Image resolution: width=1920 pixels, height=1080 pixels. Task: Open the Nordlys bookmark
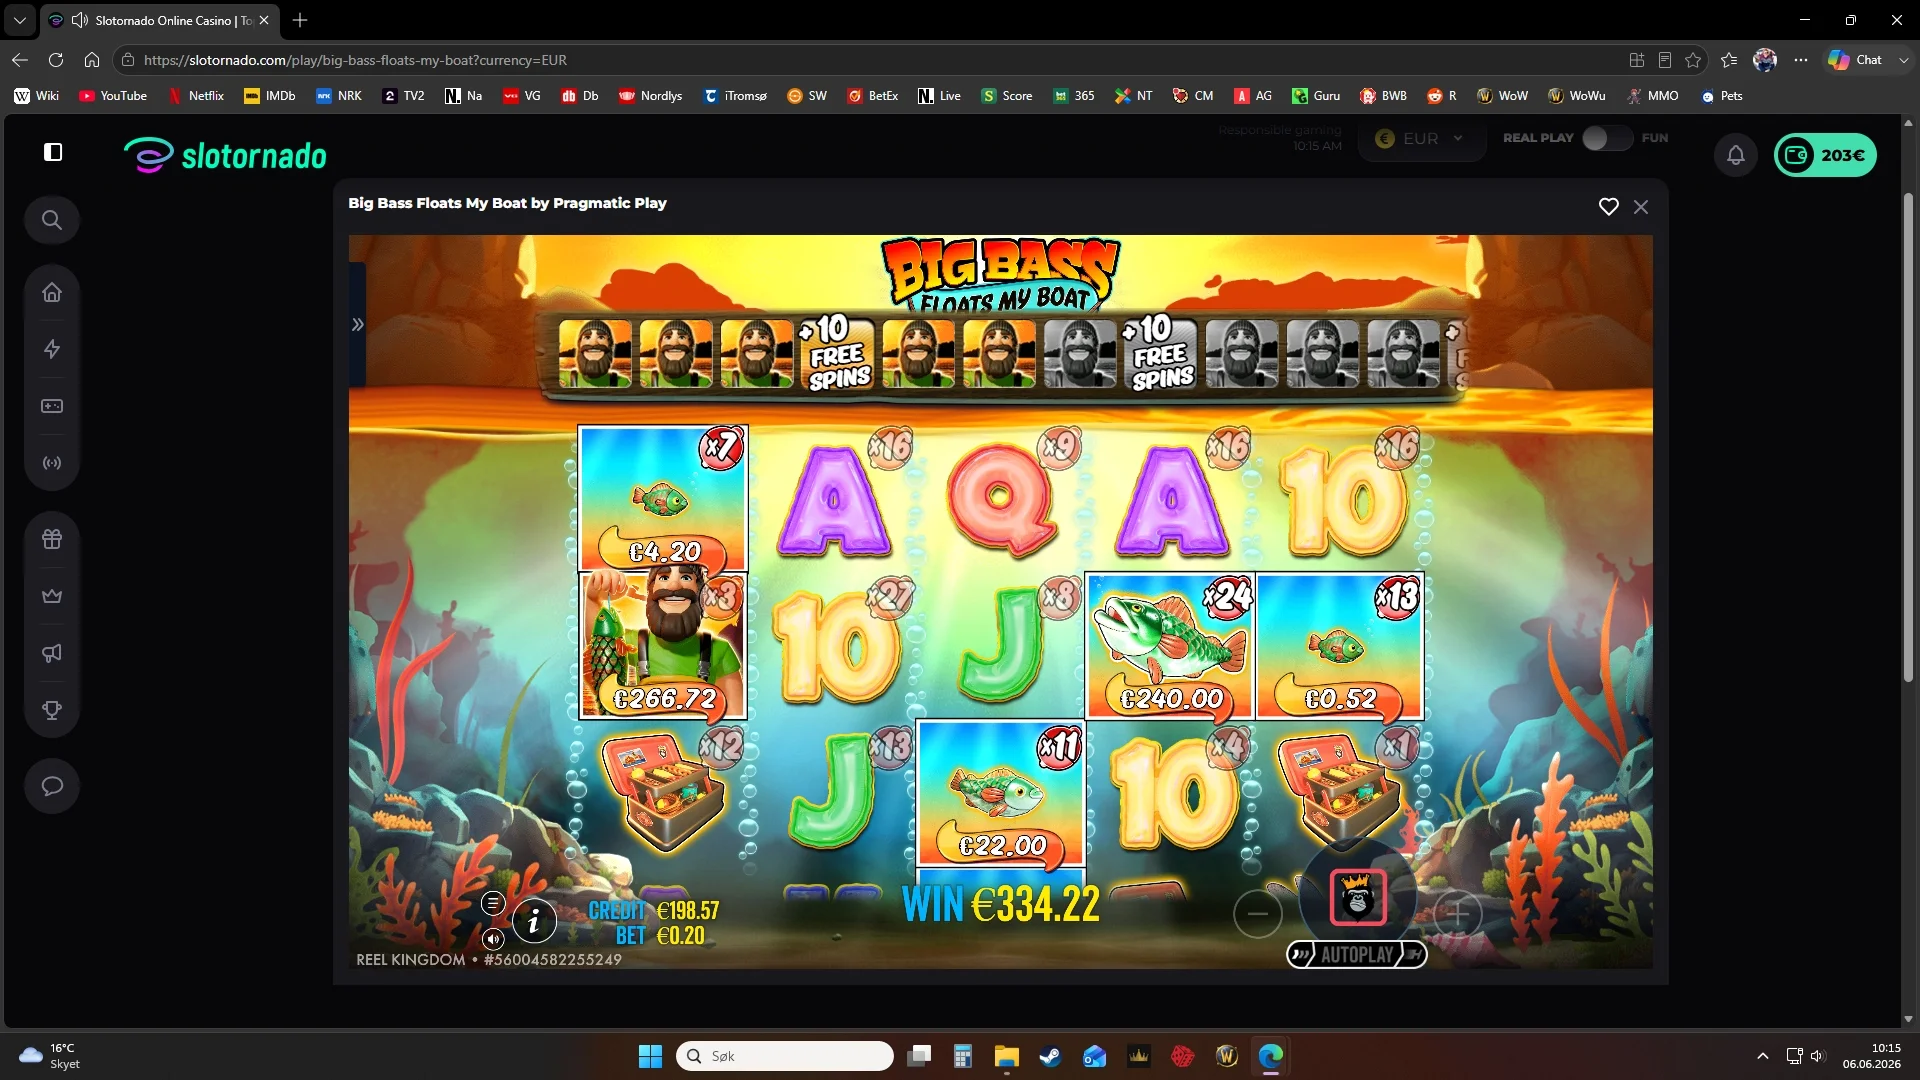[x=650, y=96]
